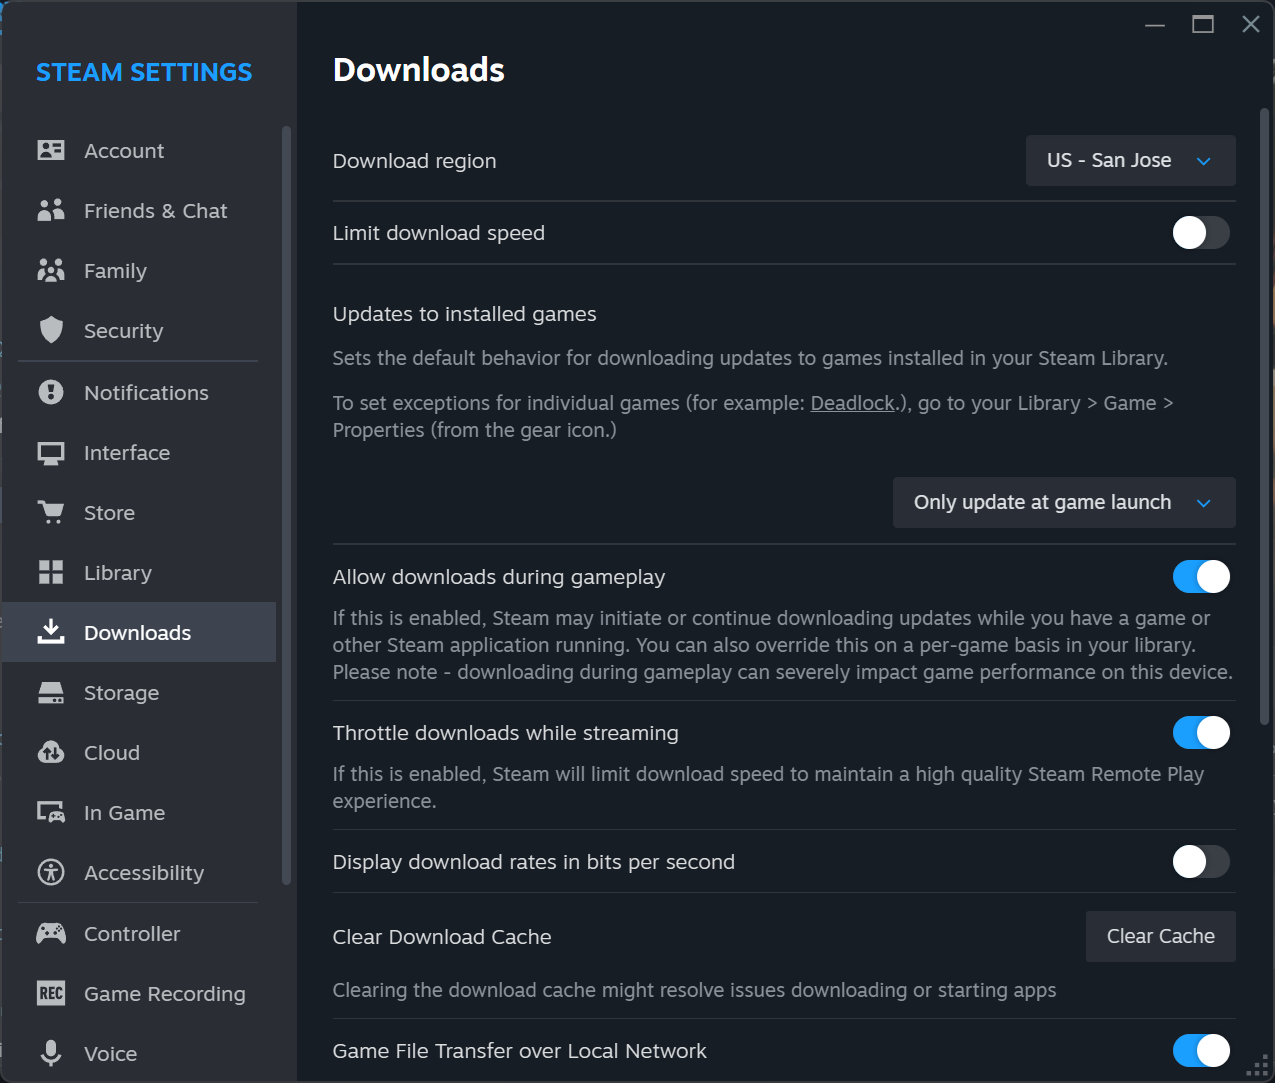The height and width of the screenshot is (1083, 1275).
Task: Click the Downloads page heading
Action: coord(419,70)
